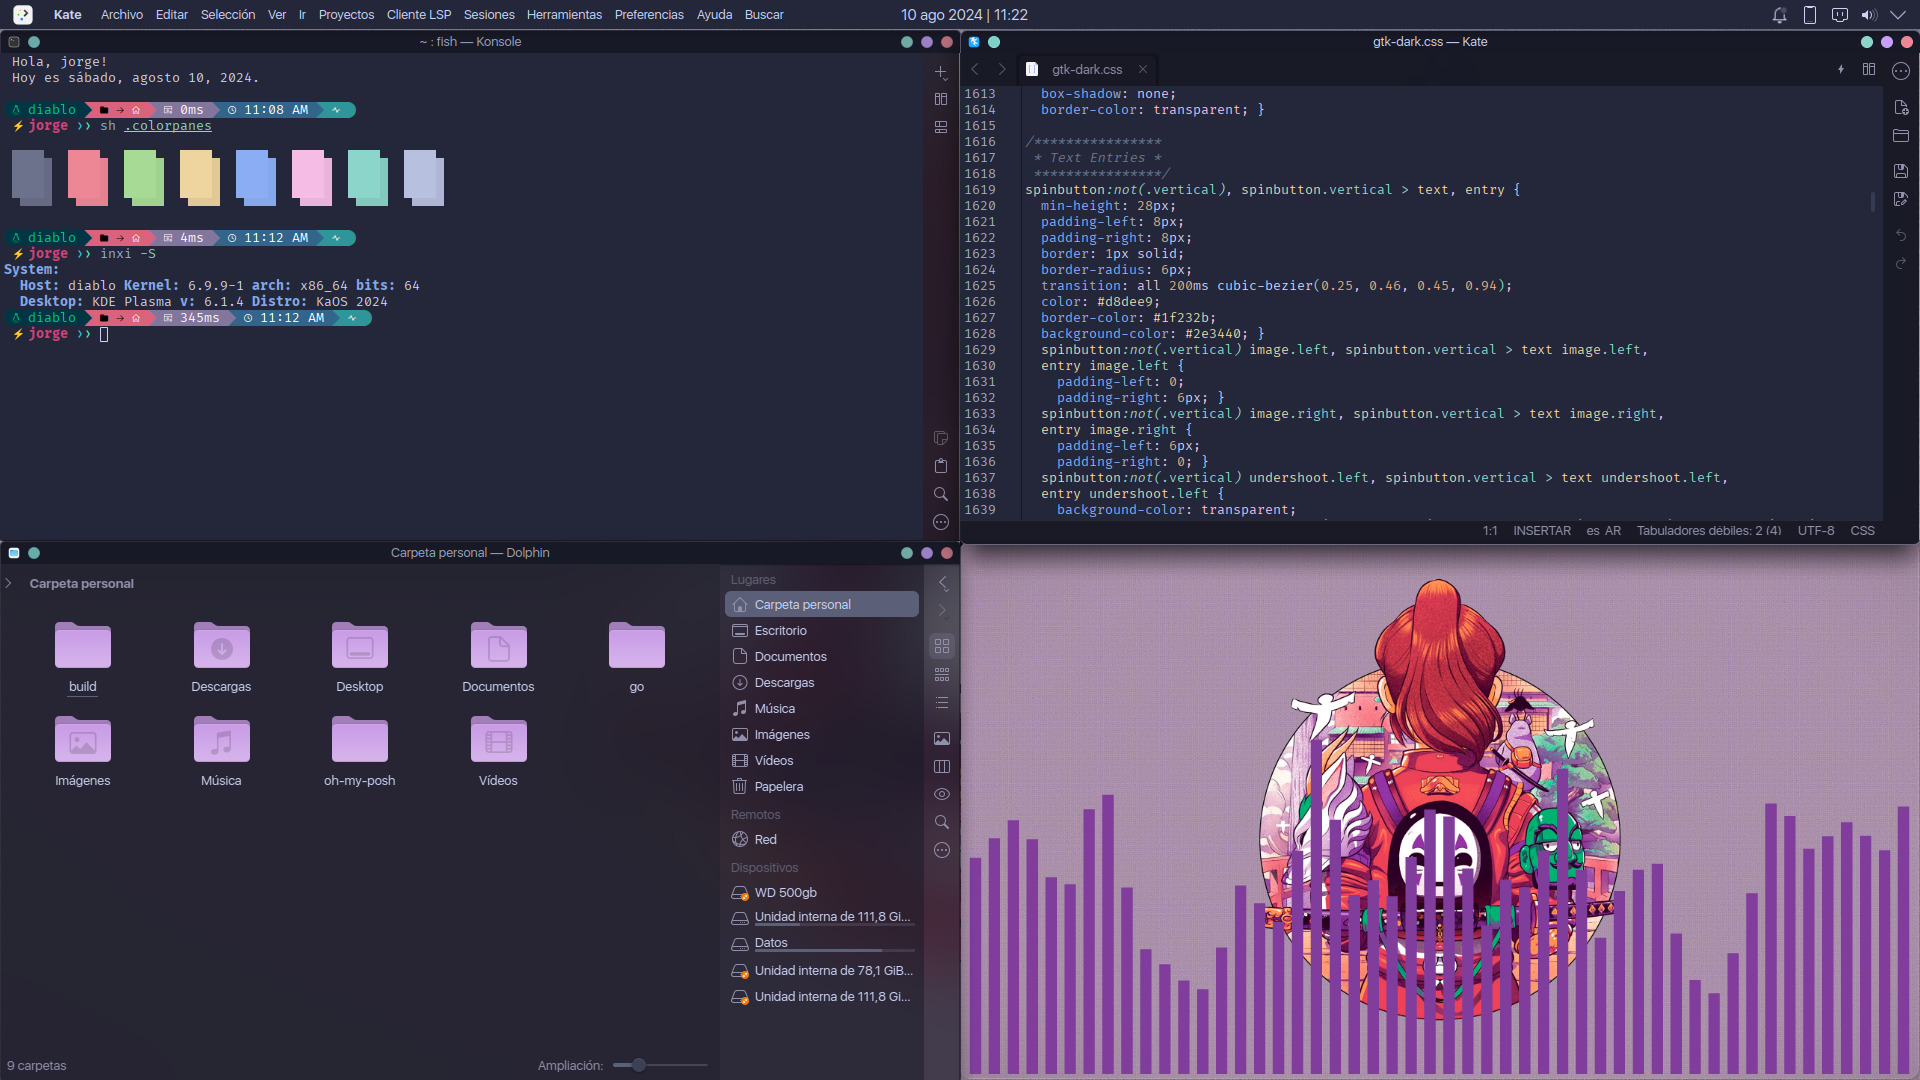Viewport: 1920px width, 1080px height.
Task: Switch Dolphin to icons view mode
Action: click(942, 646)
